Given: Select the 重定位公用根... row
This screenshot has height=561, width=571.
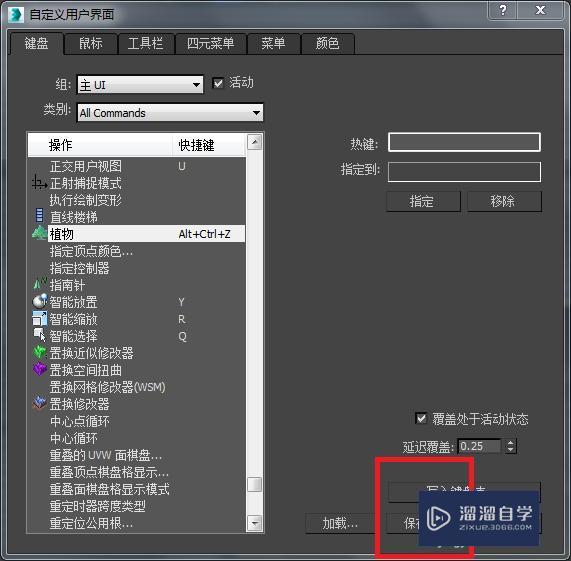Looking at the screenshot, I should 137,523.
